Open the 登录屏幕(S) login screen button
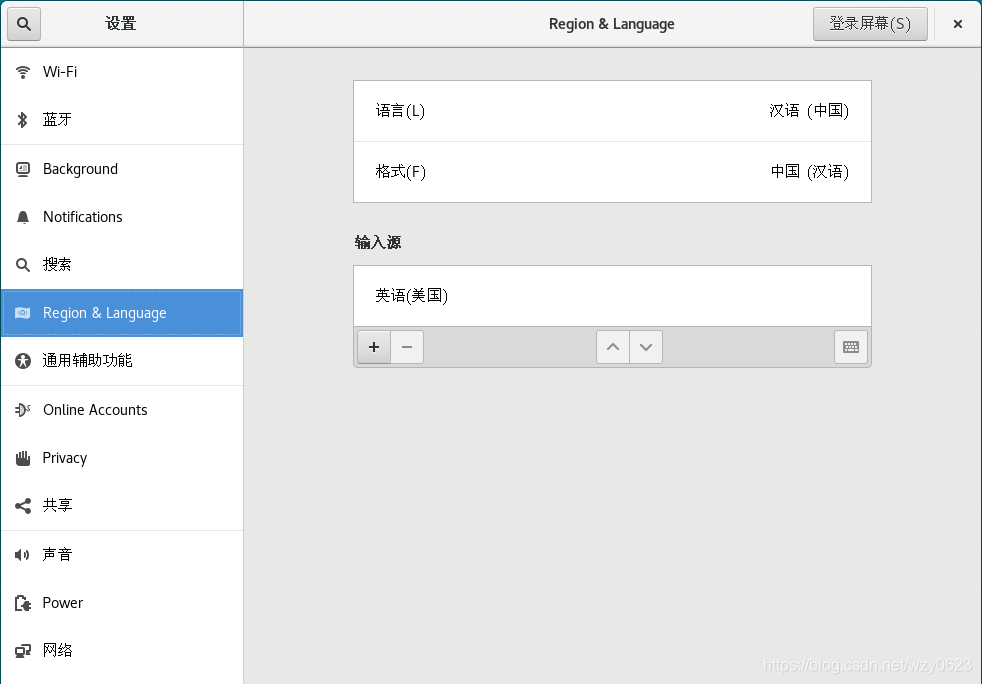 [x=870, y=24]
